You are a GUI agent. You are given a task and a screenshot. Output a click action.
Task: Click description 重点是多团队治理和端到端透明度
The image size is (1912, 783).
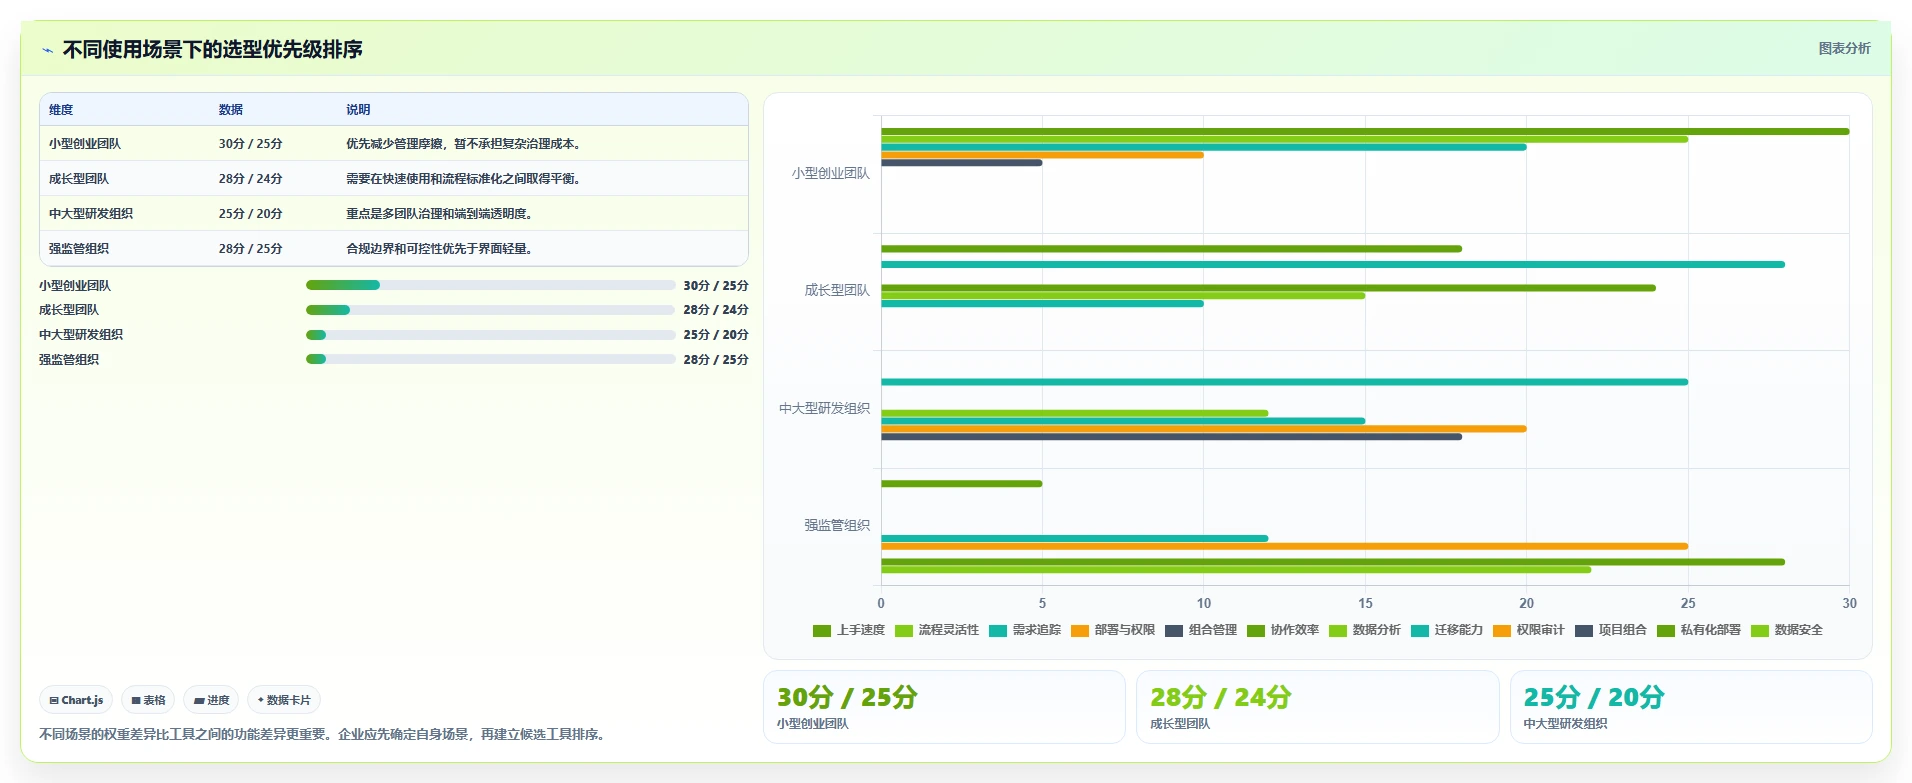coord(439,214)
